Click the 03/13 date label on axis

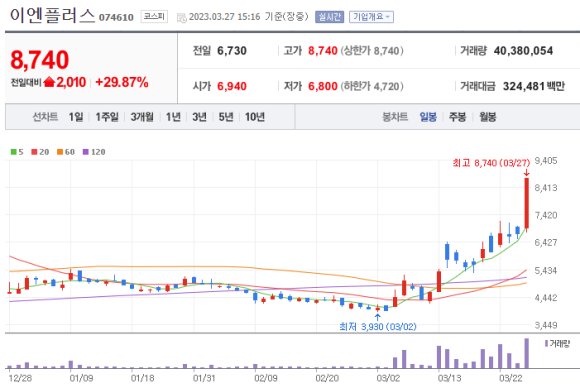click(449, 378)
